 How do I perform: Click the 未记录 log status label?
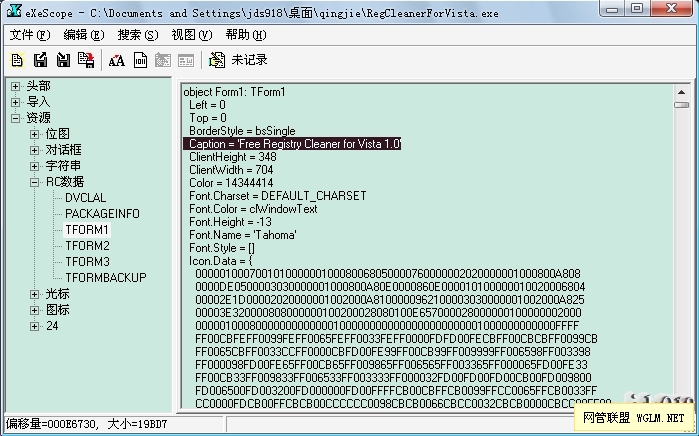pyautogui.click(x=249, y=60)
